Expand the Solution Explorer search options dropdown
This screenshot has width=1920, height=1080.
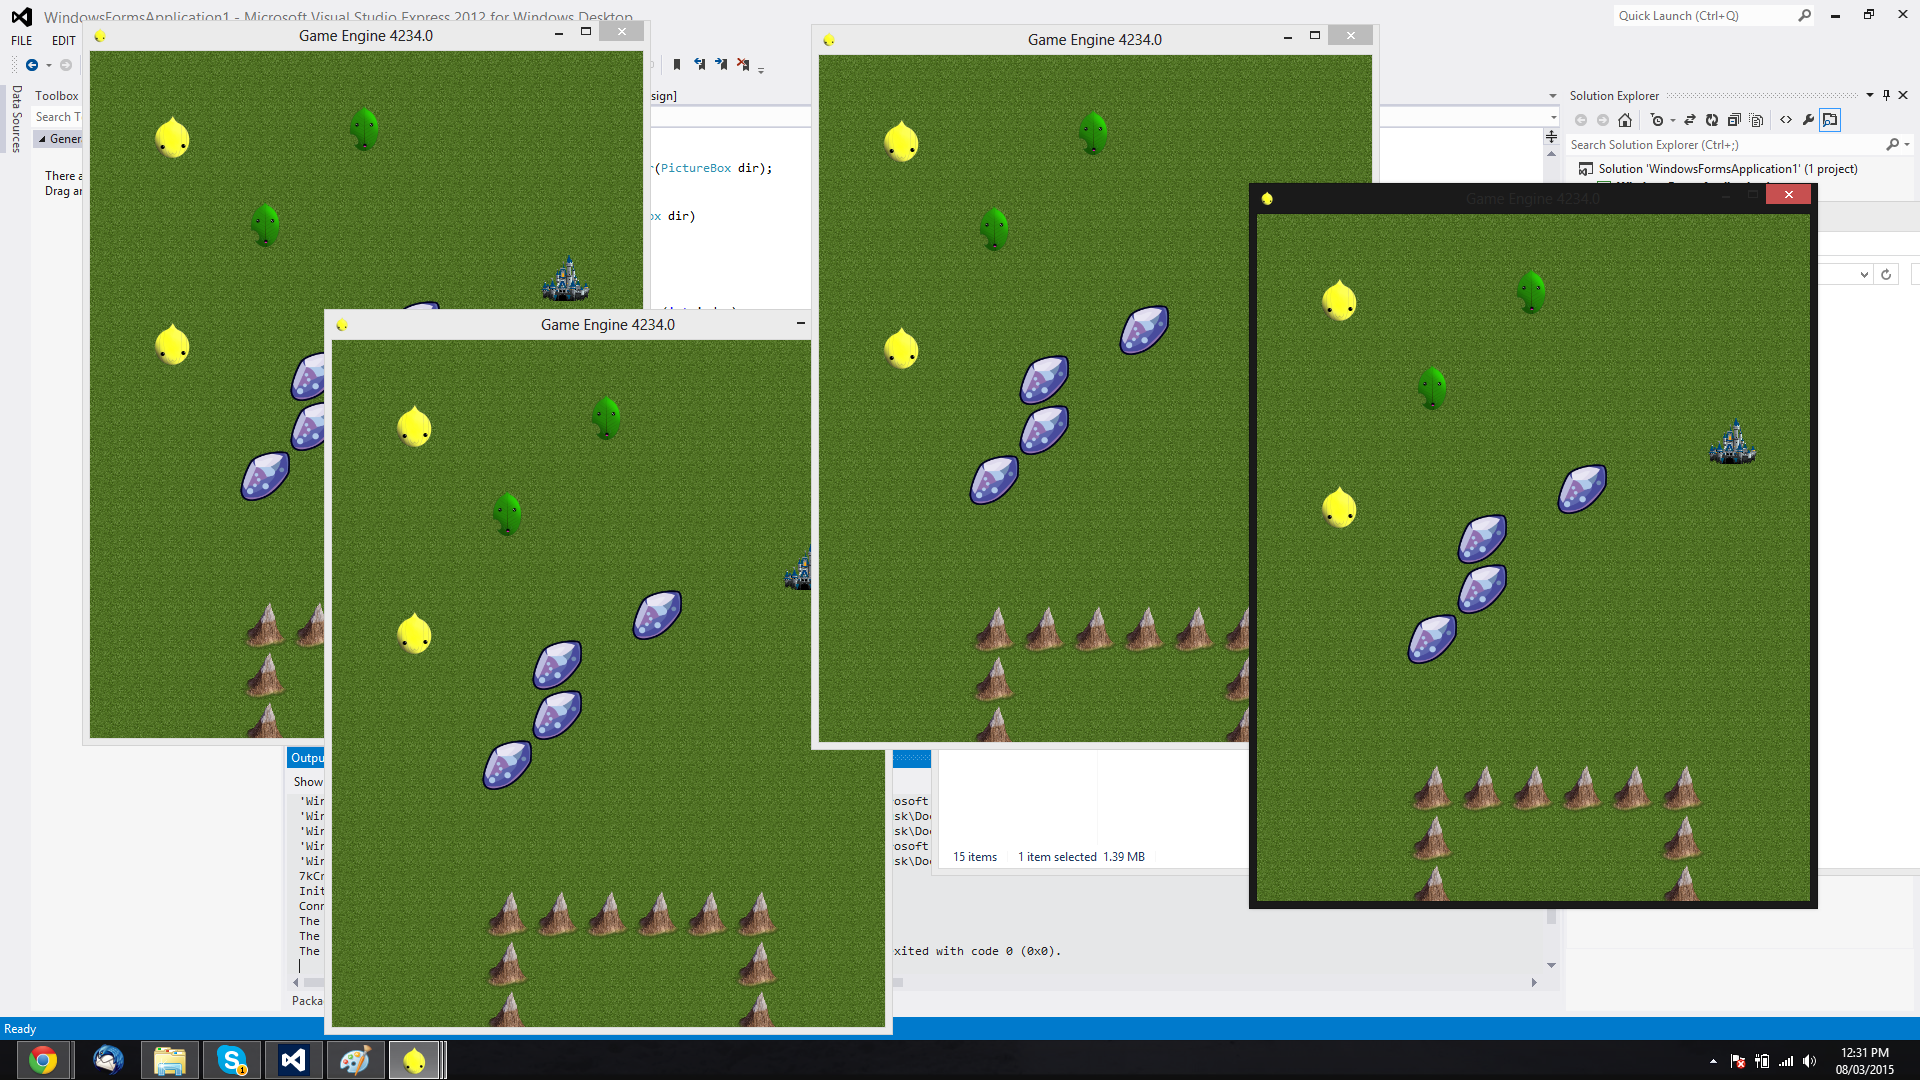coord(1907,145)
